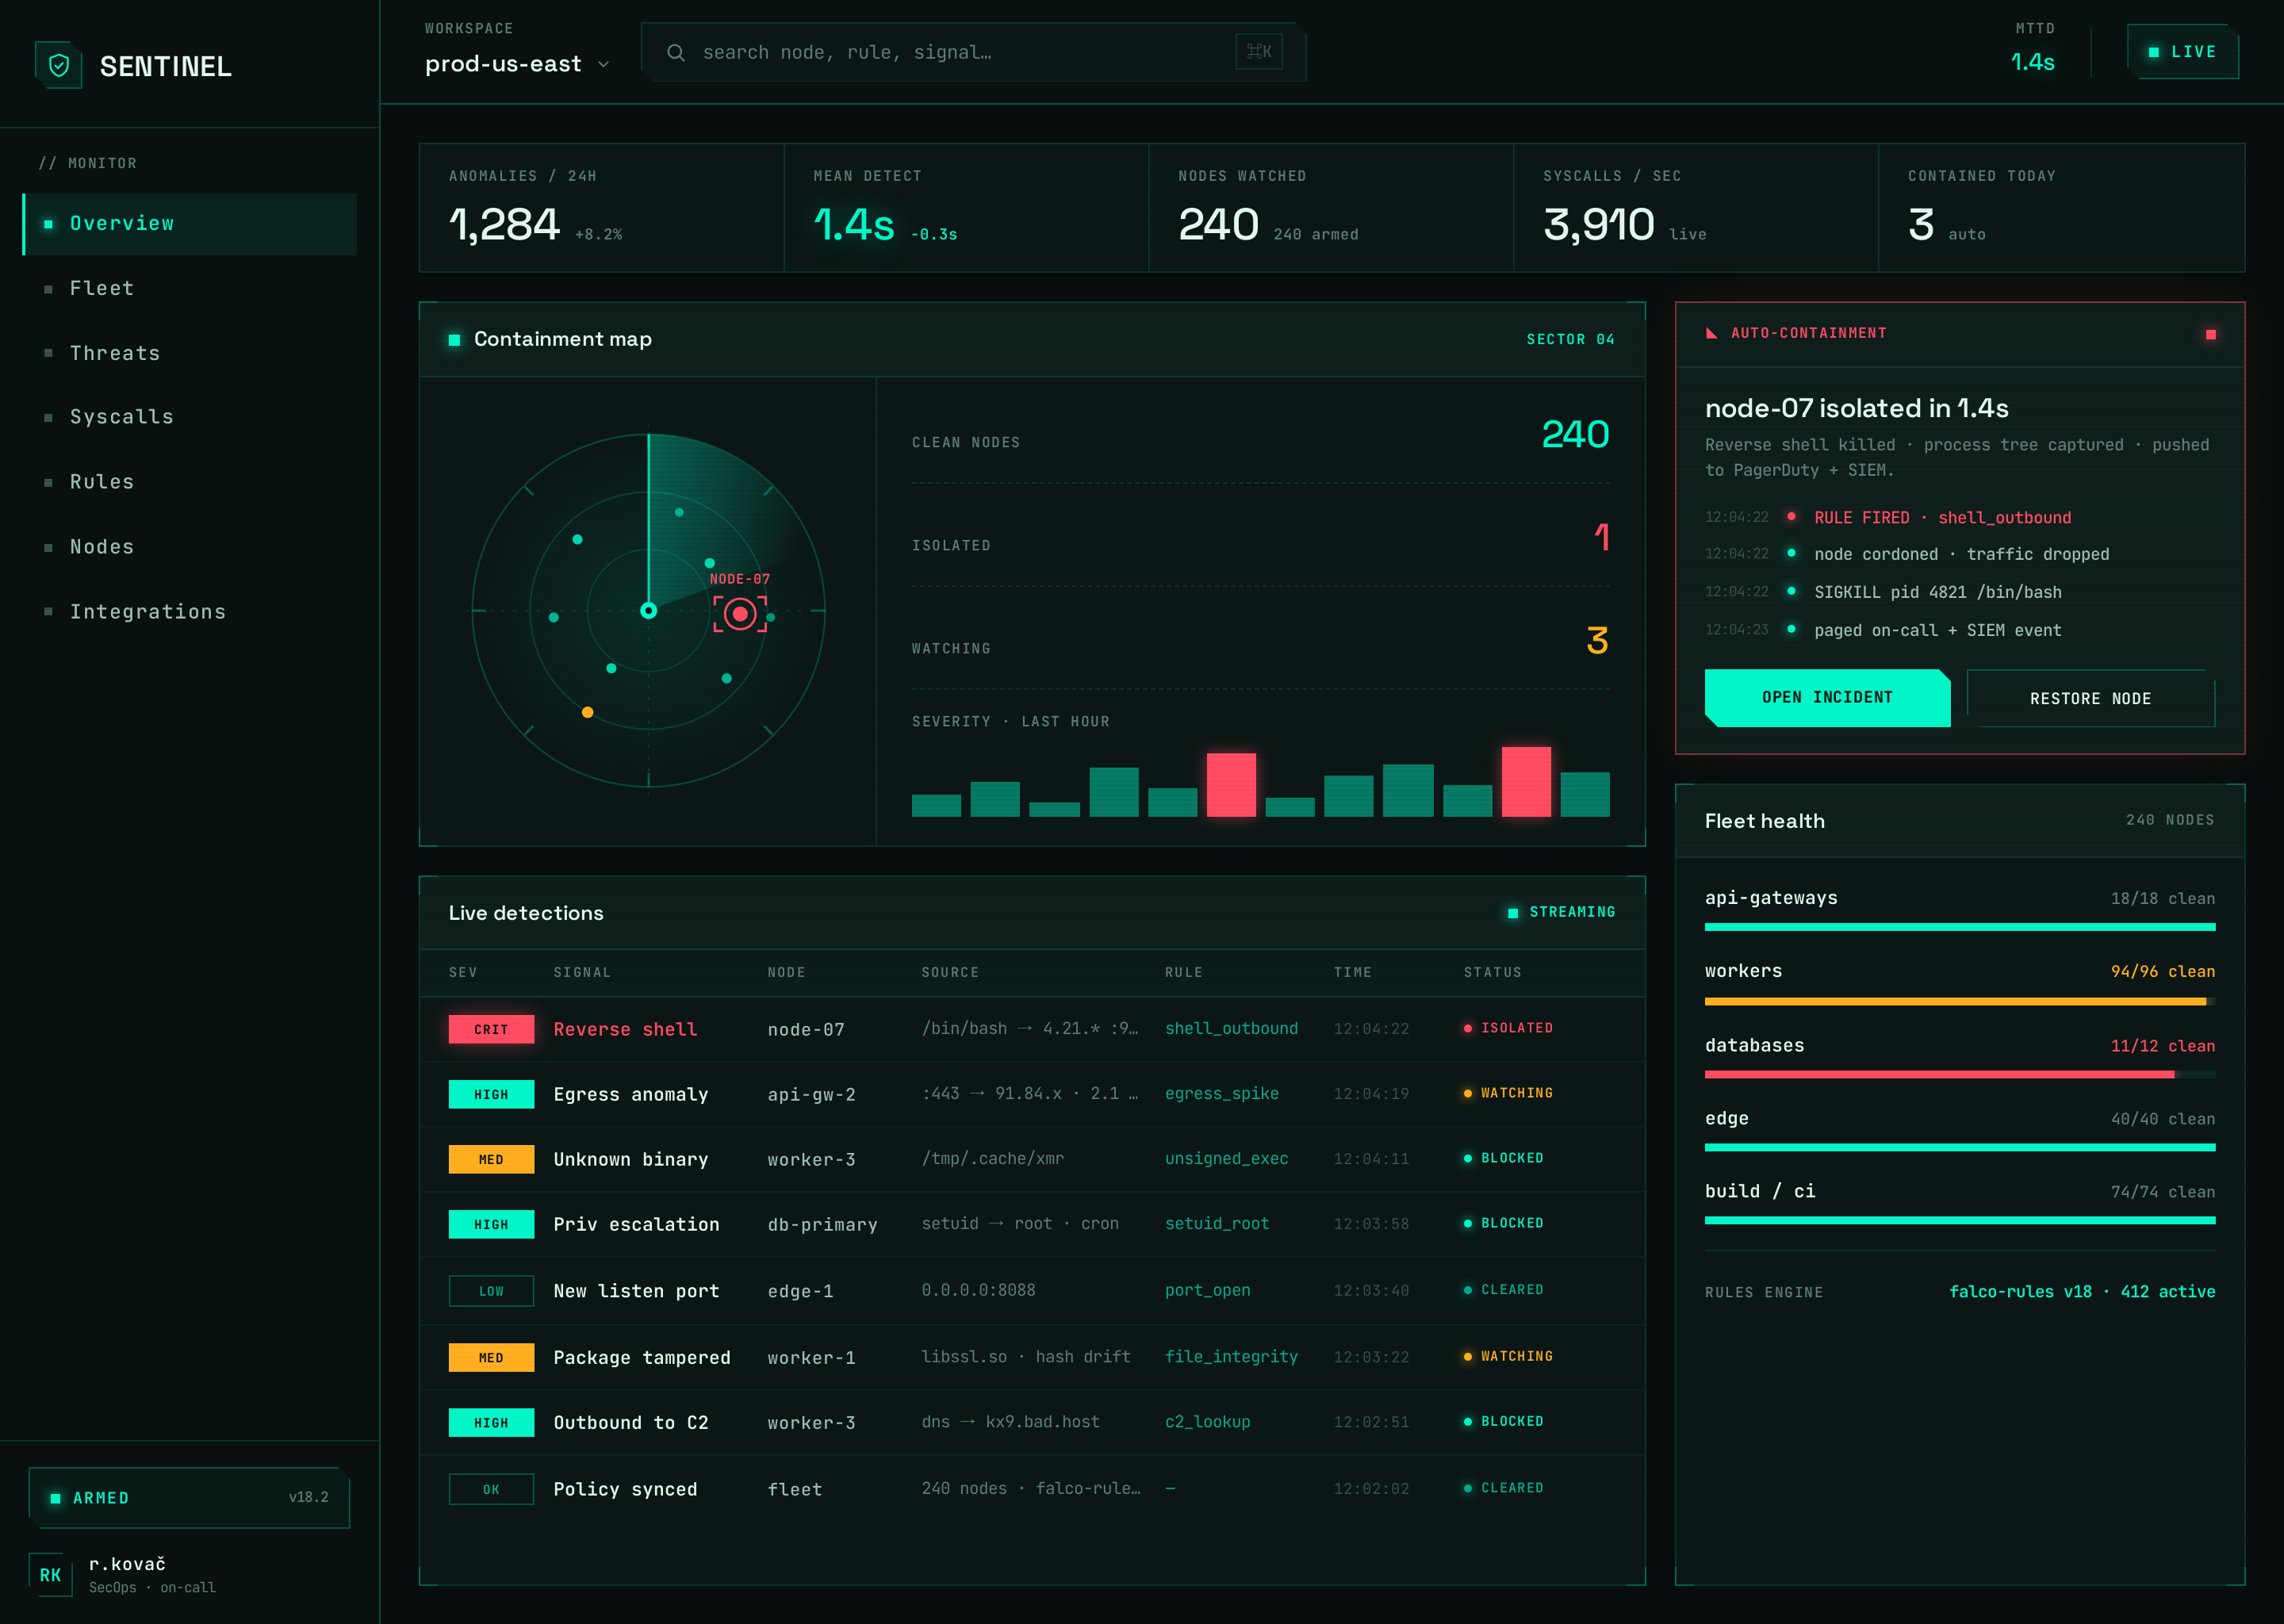Open the c2_lookup rule link
The image size is (2284, 1624).
coord(1207,1421)
